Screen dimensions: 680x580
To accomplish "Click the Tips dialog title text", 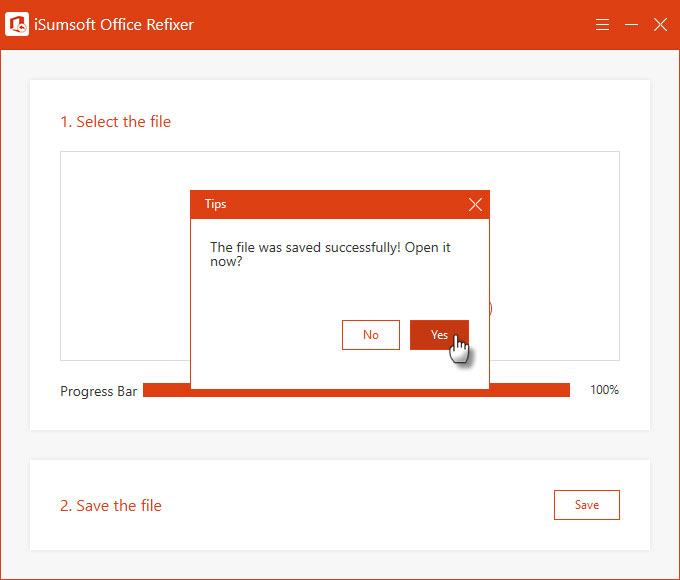I will 216,204.
